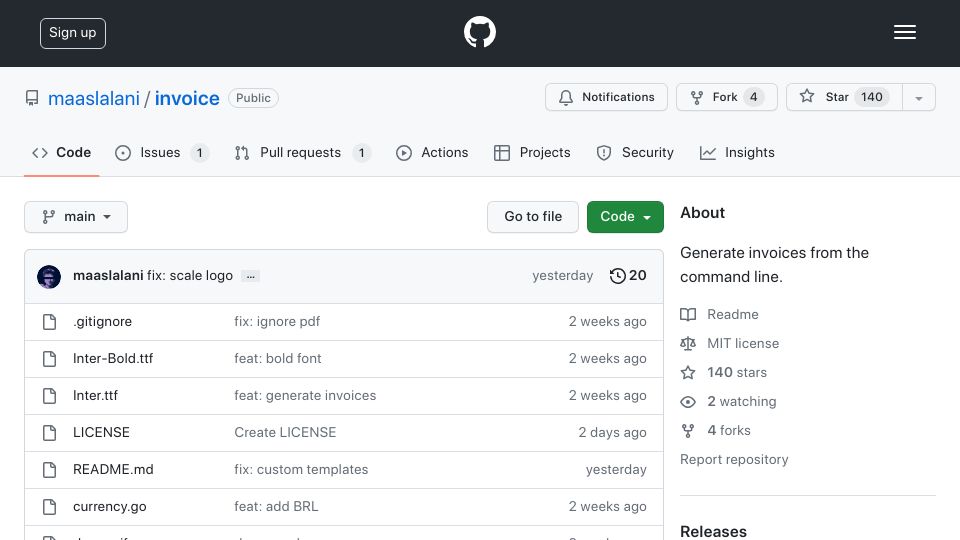Image resolution: width=960 pixels, height=540 pixels.
Task: Open the 'fix: ignore pdf' commit message
Action: (277, 321)
